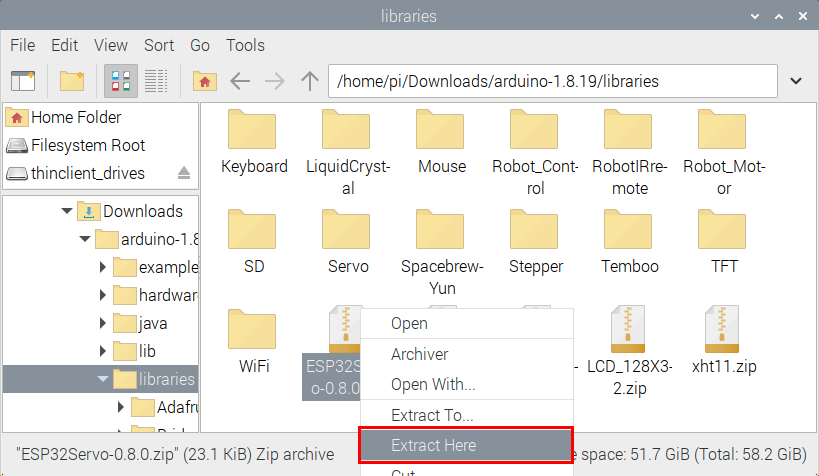Click the home folder toolbar icon
This screenshot has height=476, width=819.
[x=205, y=81]
